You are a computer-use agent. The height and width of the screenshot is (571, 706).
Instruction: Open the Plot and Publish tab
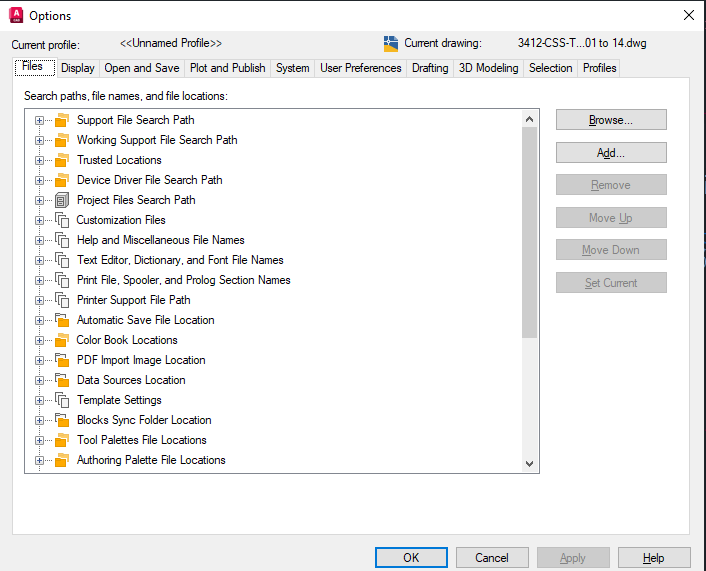tap(227, 68)
